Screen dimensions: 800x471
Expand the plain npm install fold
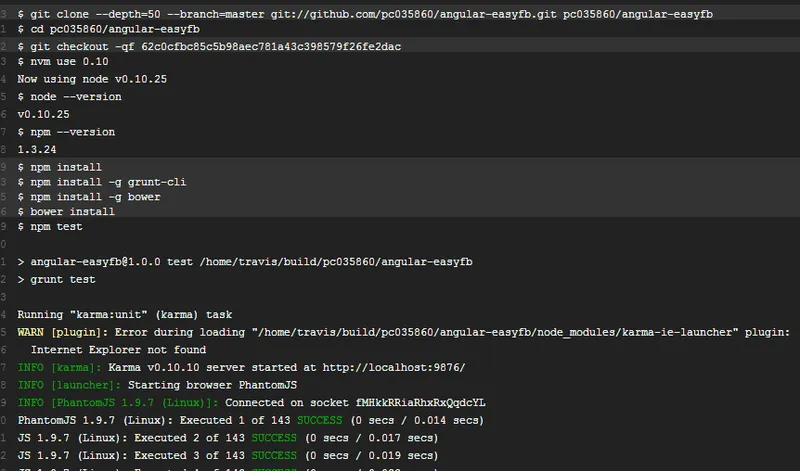pyautogui.click(x=60, y=166)
